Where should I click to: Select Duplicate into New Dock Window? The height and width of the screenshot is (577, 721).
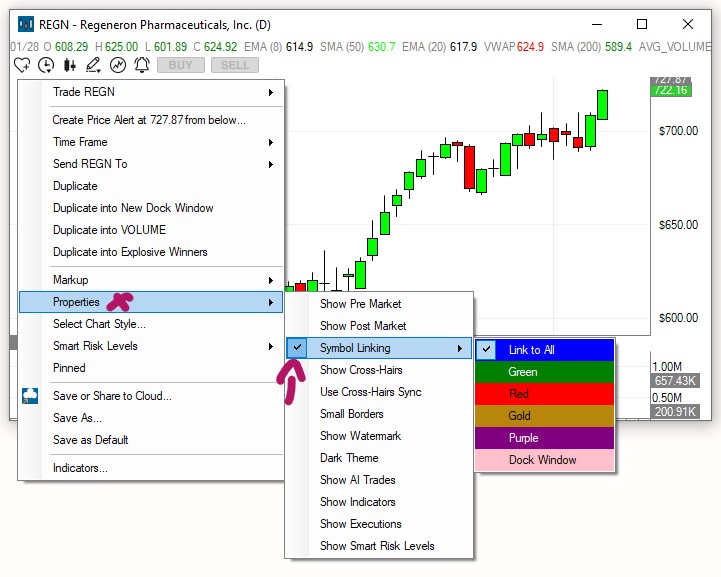click(133, 208)
